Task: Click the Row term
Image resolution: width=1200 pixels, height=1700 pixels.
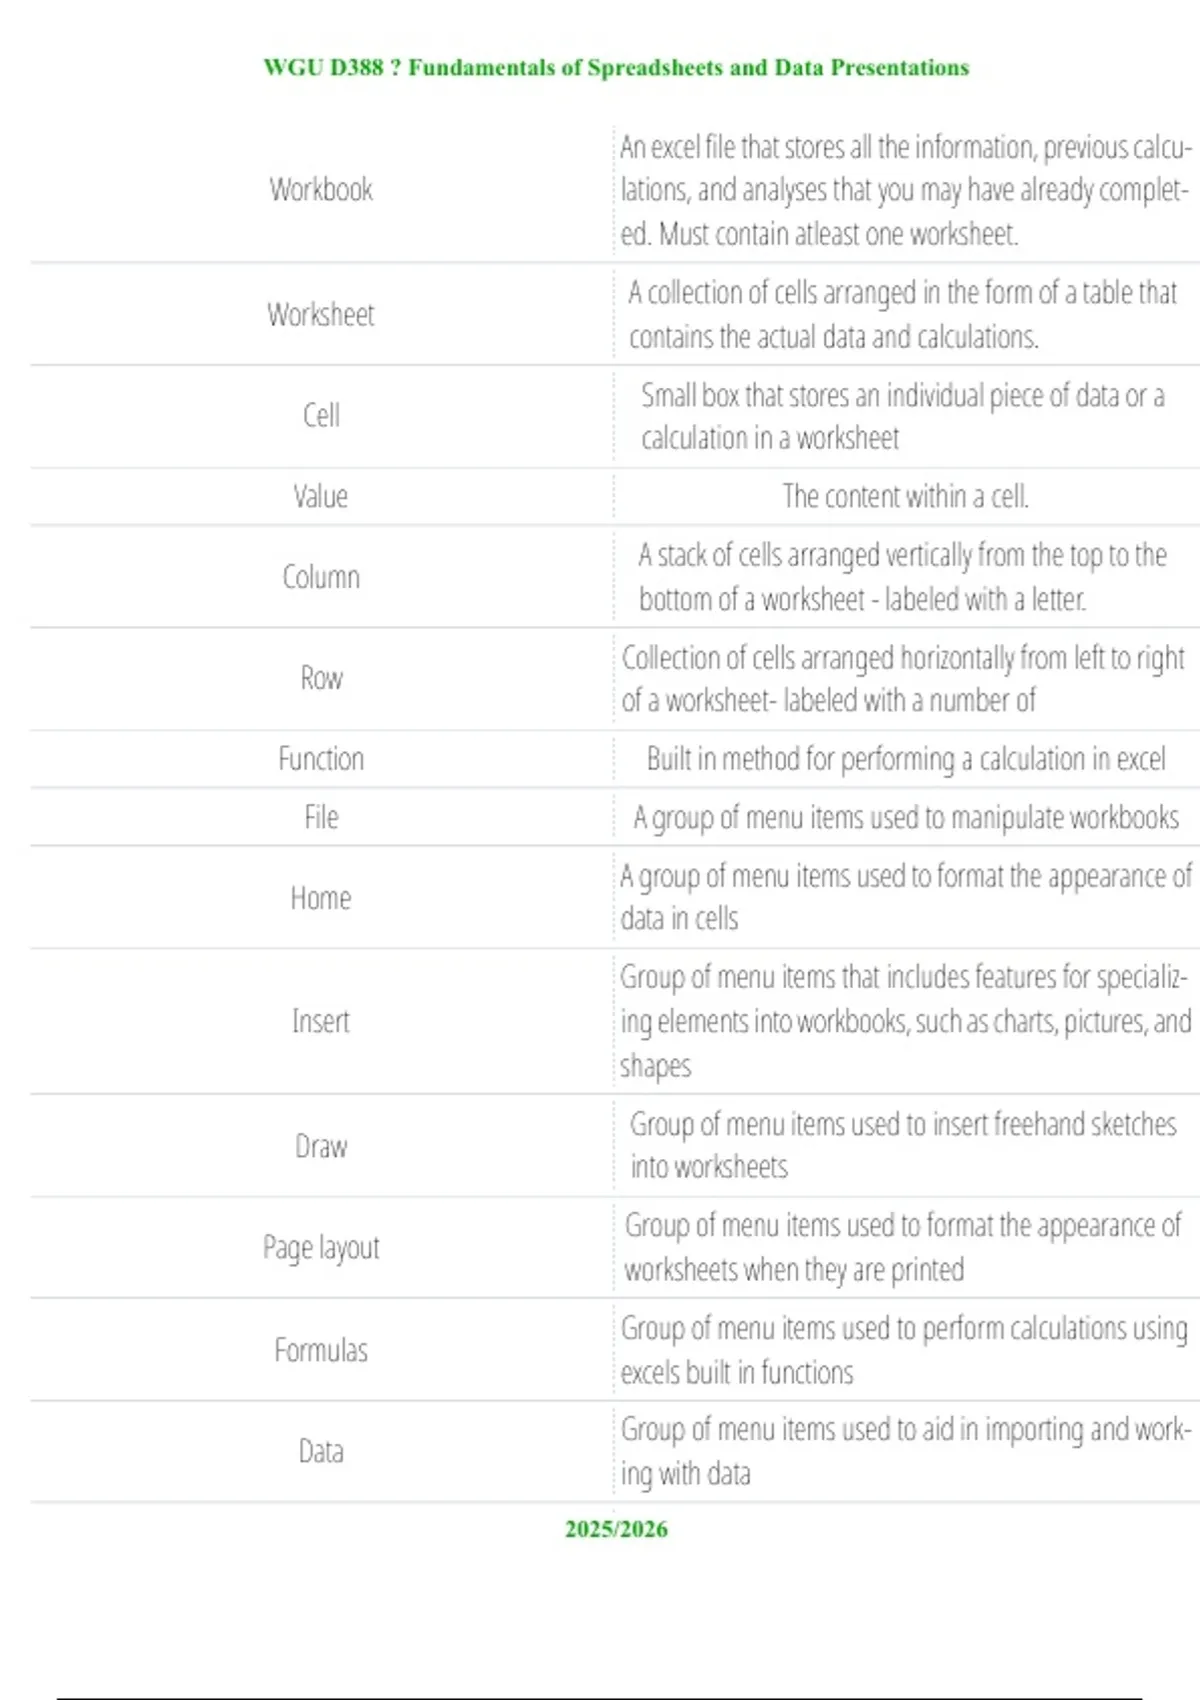Action: tap(321, 678)
